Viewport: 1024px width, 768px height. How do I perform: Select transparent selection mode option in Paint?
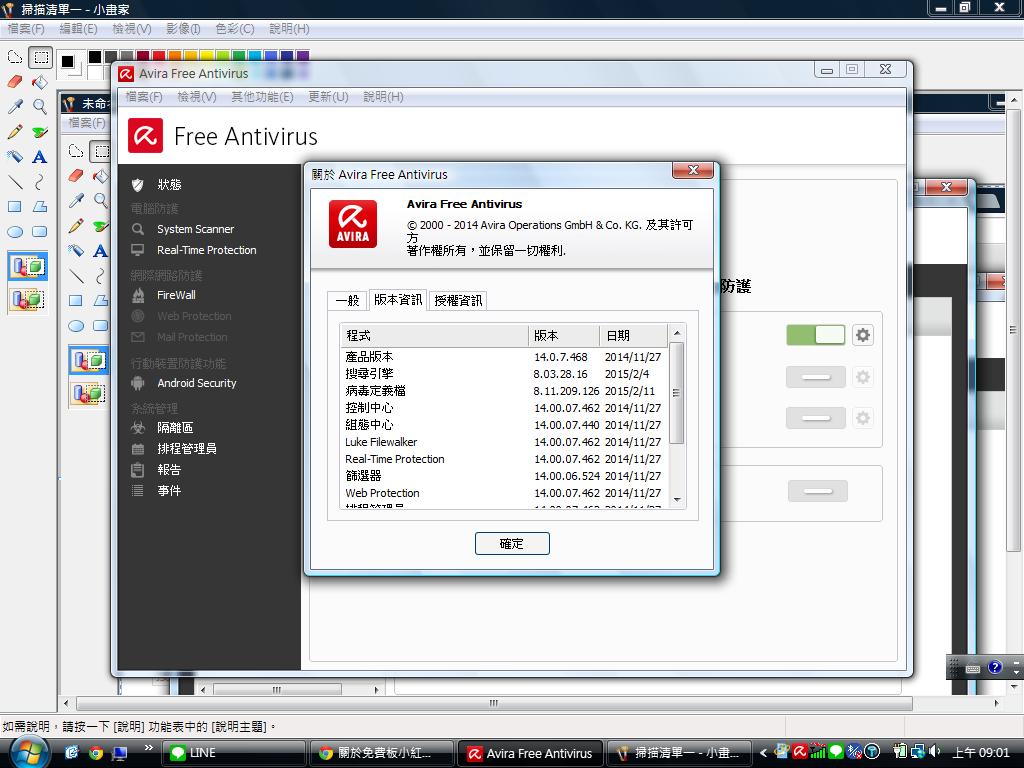tap(27, 300)
